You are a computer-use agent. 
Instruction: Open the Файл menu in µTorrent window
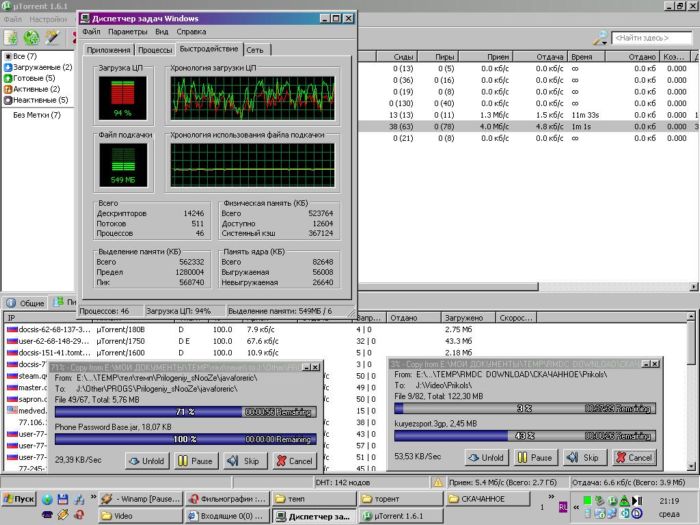point(12,19)
